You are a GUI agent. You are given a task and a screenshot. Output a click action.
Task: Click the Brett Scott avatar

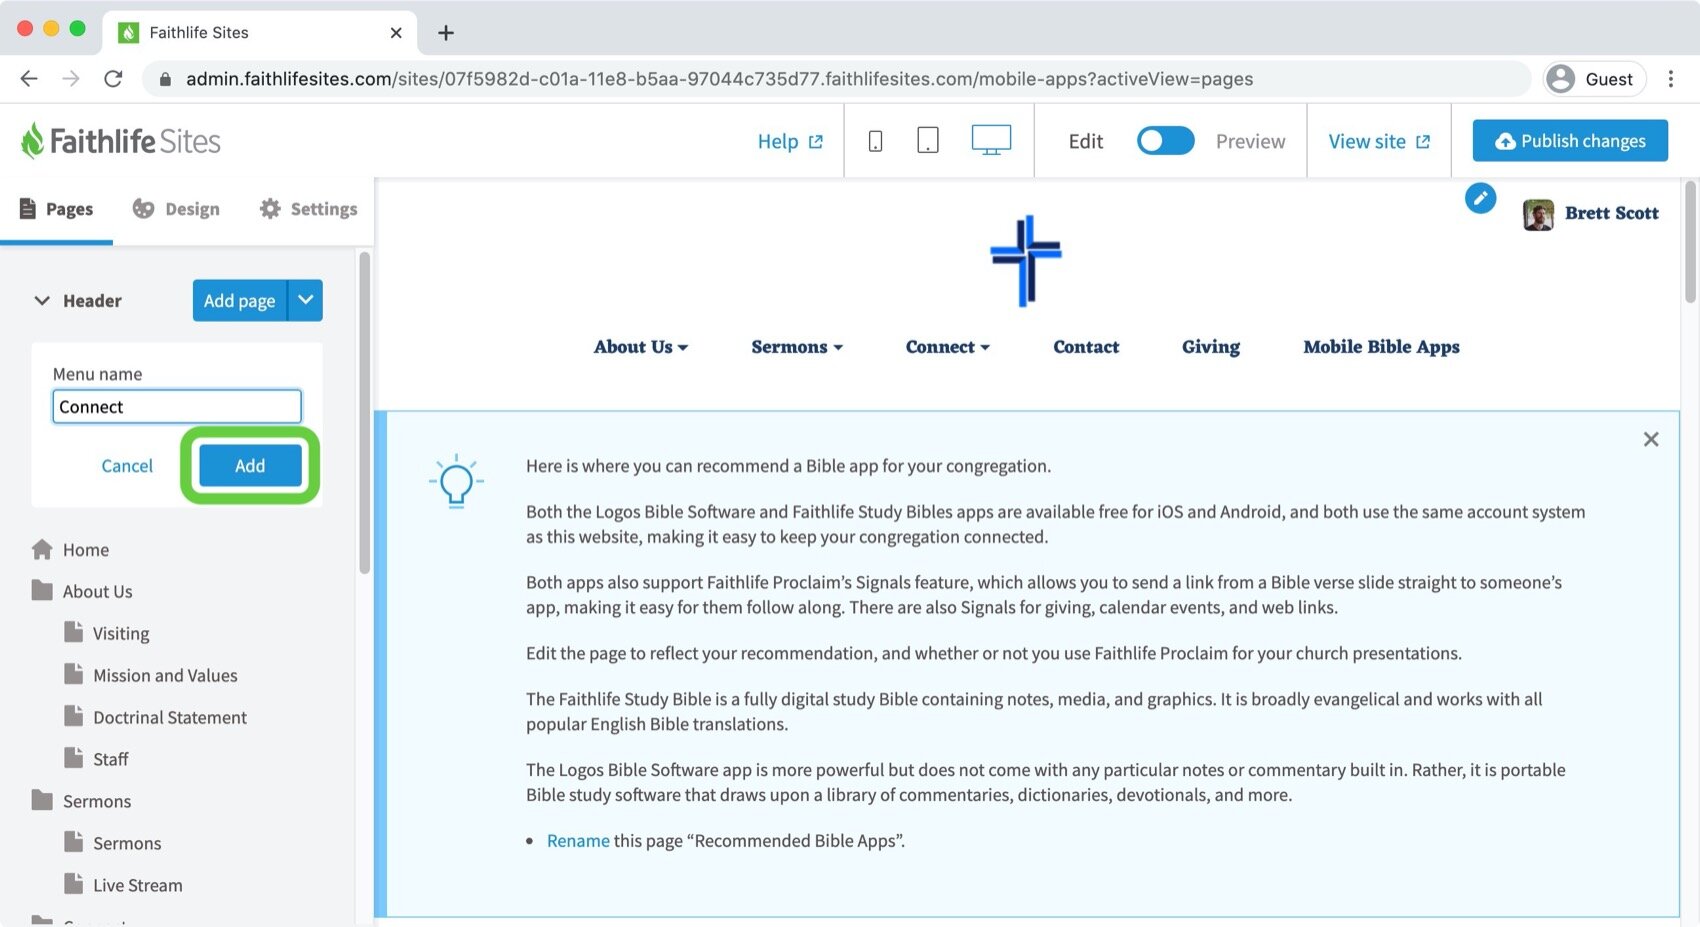click(x=1538, y=214)
